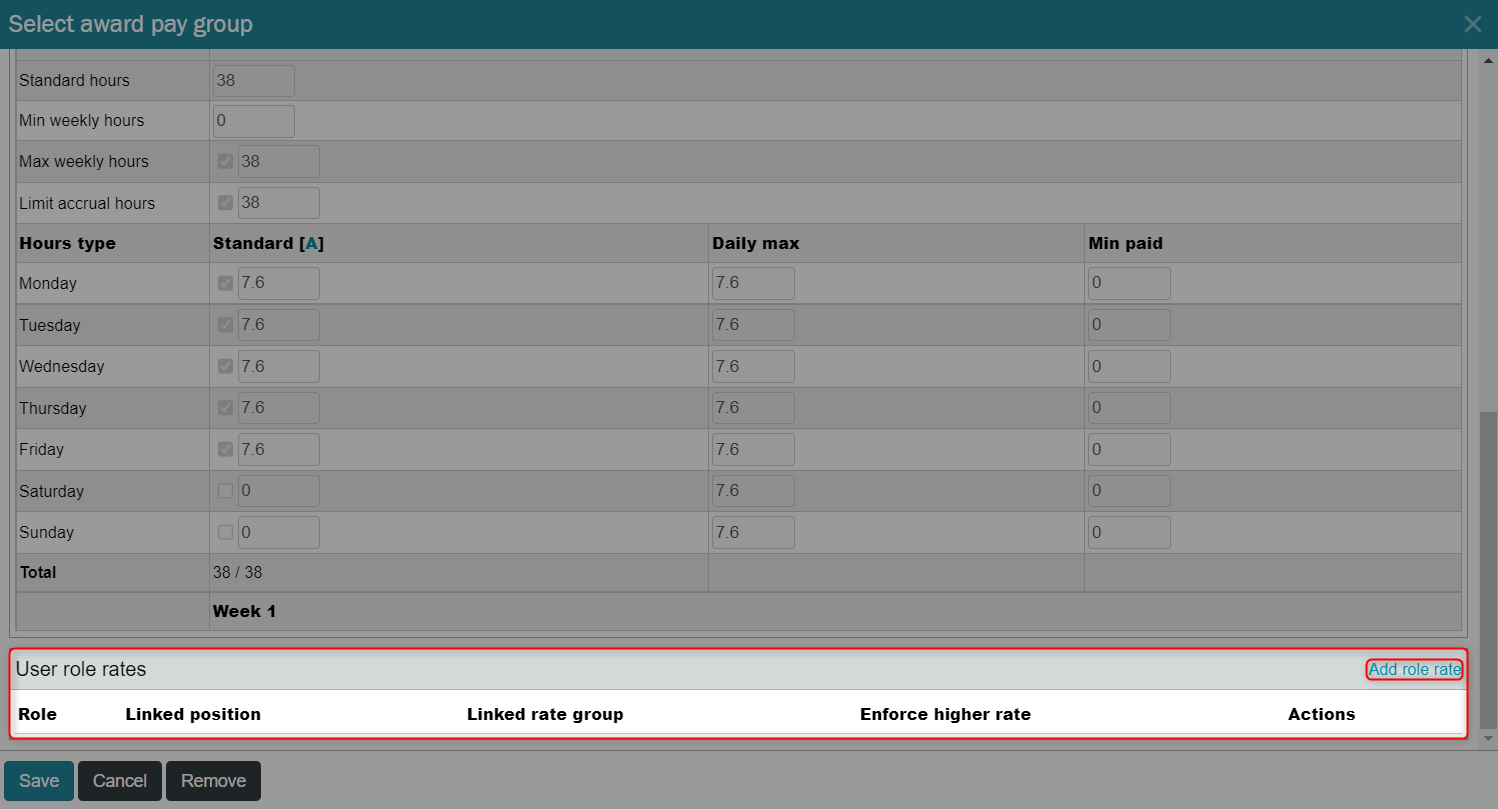Viewport: 1498px width, 809px height.
Task: Toggle the Max weekly hours checkbox
Action: [x=225, y=161]
